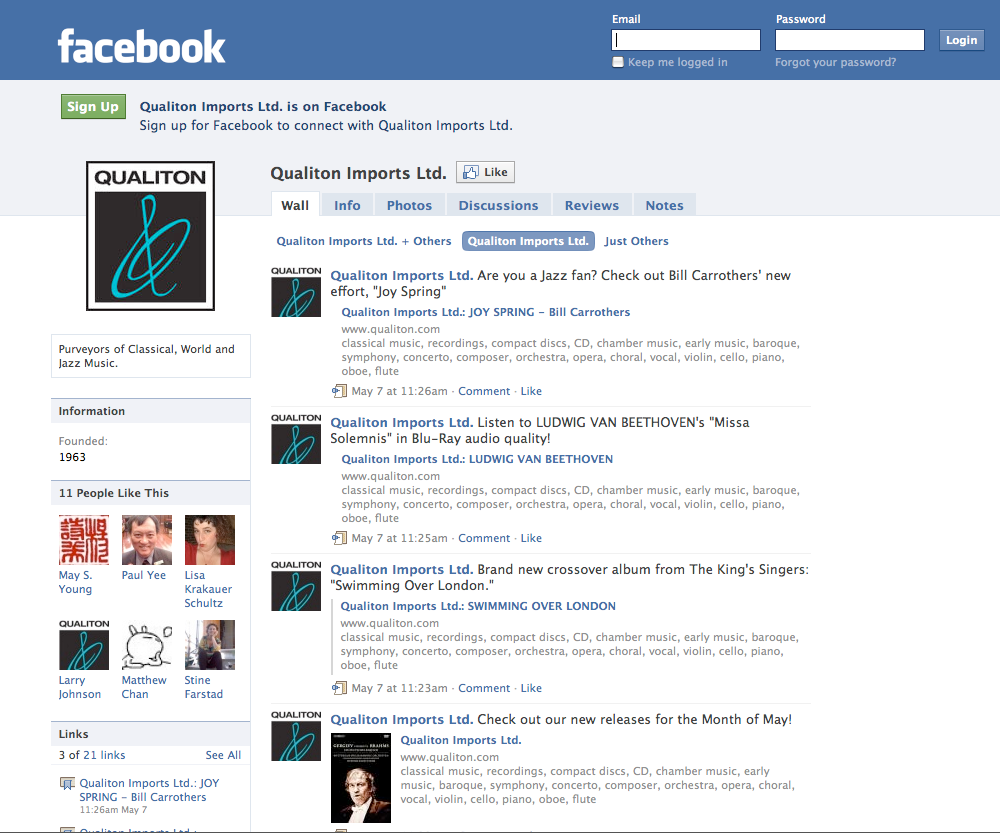Select Qualiton Imports Ltd. + Others filter

pyautogui.click(x=364, y=241)
